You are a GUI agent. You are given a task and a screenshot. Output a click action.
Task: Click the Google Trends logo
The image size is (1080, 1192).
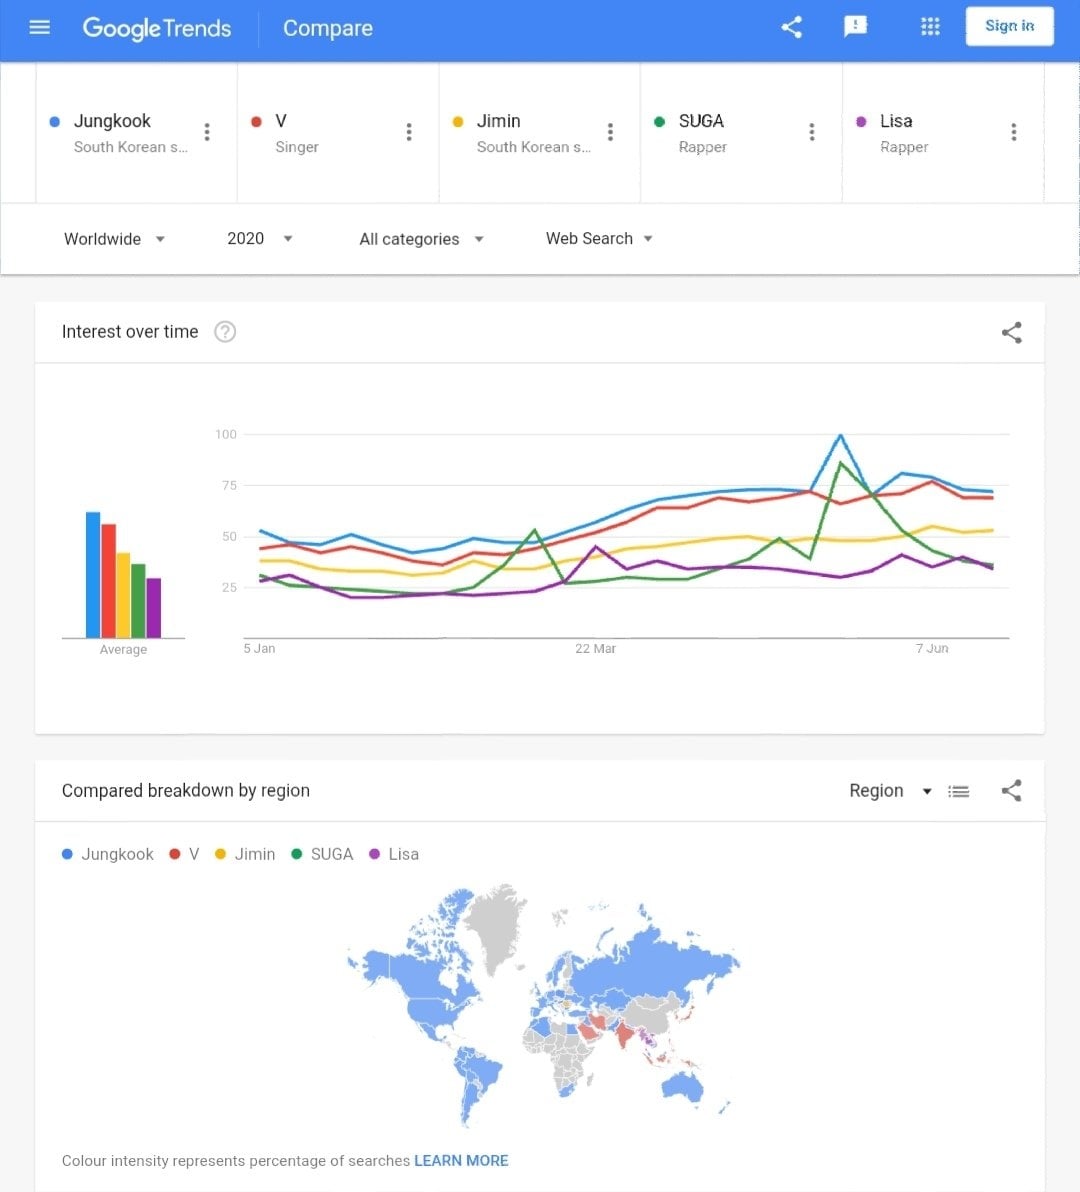click(157, 28)
